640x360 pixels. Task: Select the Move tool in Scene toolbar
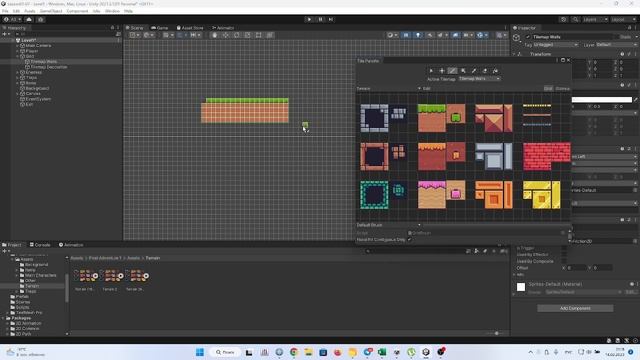(x=226, y=35)
